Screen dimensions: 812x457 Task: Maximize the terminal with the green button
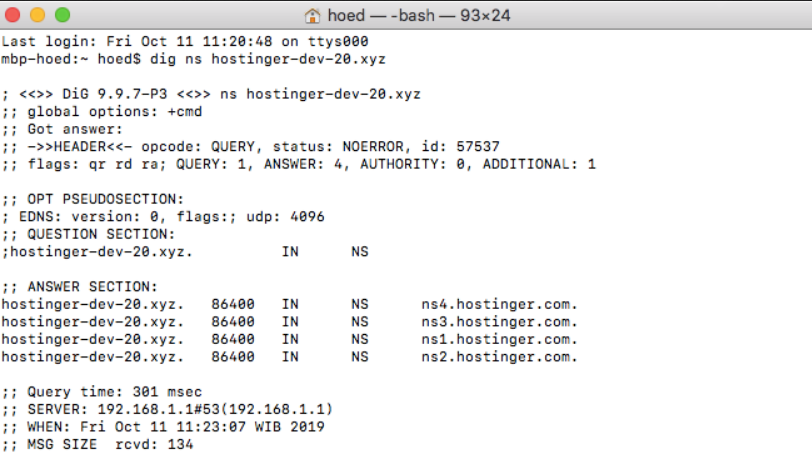62,16
